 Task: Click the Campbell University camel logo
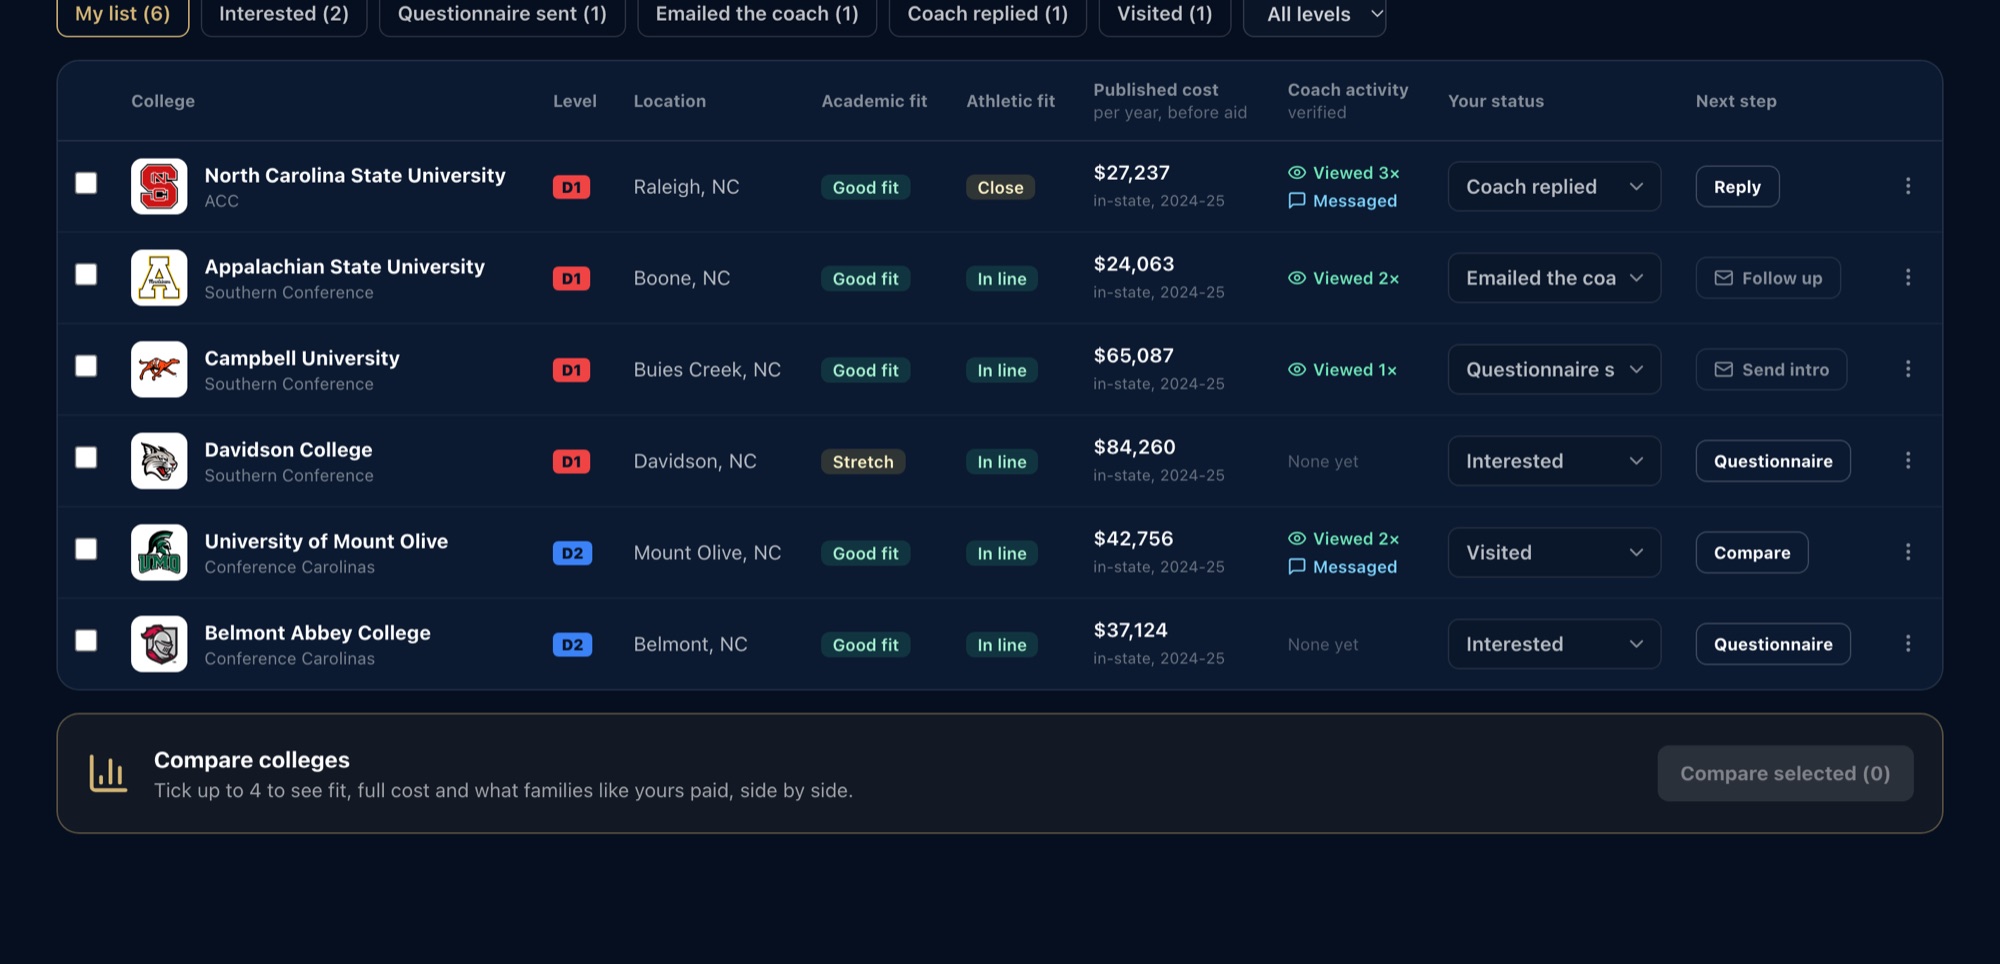point(159,369)
